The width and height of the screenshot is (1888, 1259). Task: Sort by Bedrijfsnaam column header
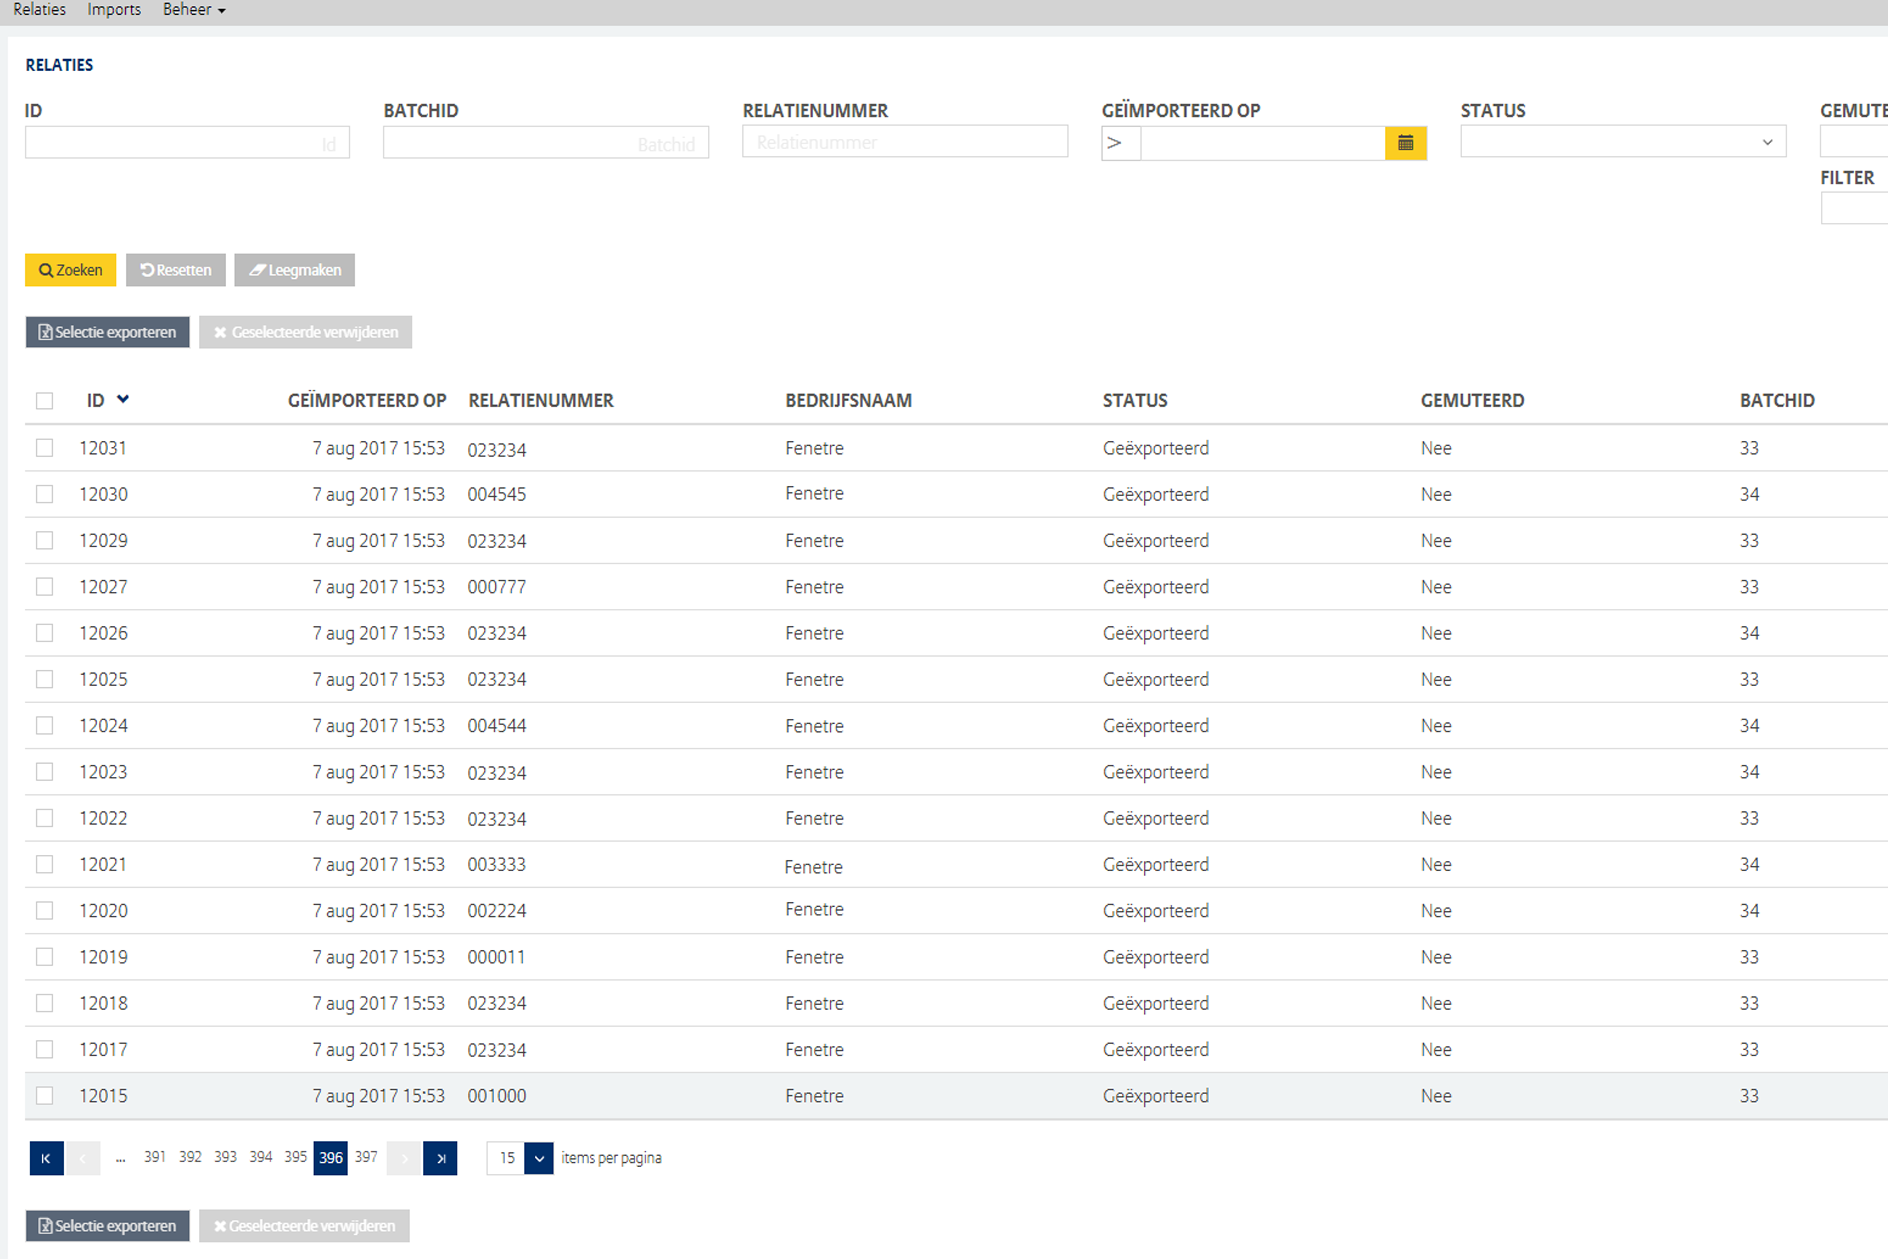coord(849,401)
